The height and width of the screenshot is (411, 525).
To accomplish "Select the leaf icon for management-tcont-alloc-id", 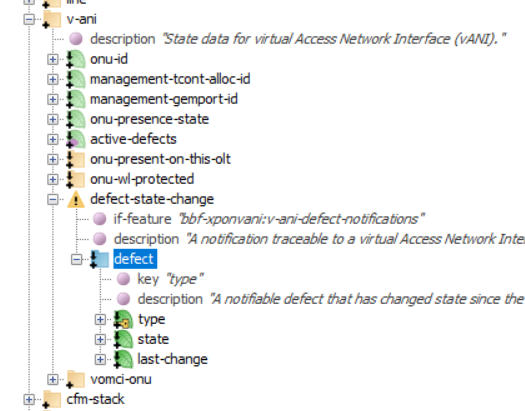I will (76, 79).
